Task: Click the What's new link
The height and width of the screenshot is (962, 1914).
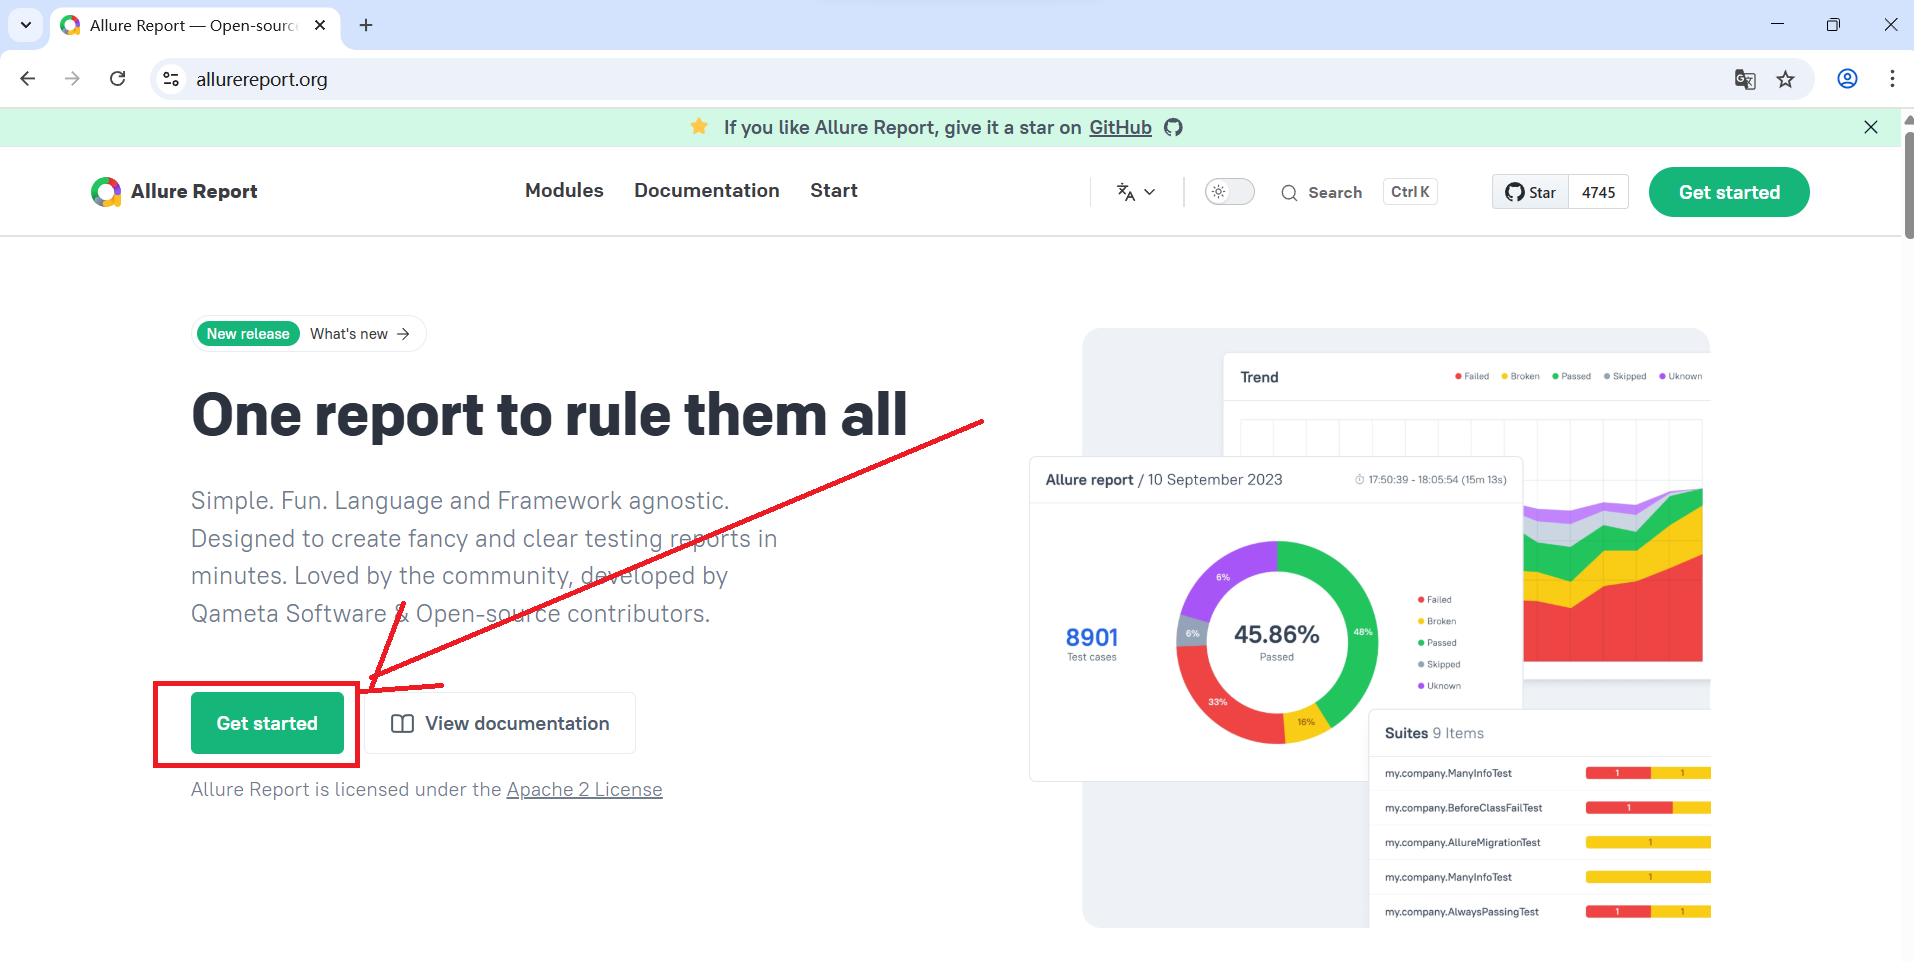Action: [360, 334]
